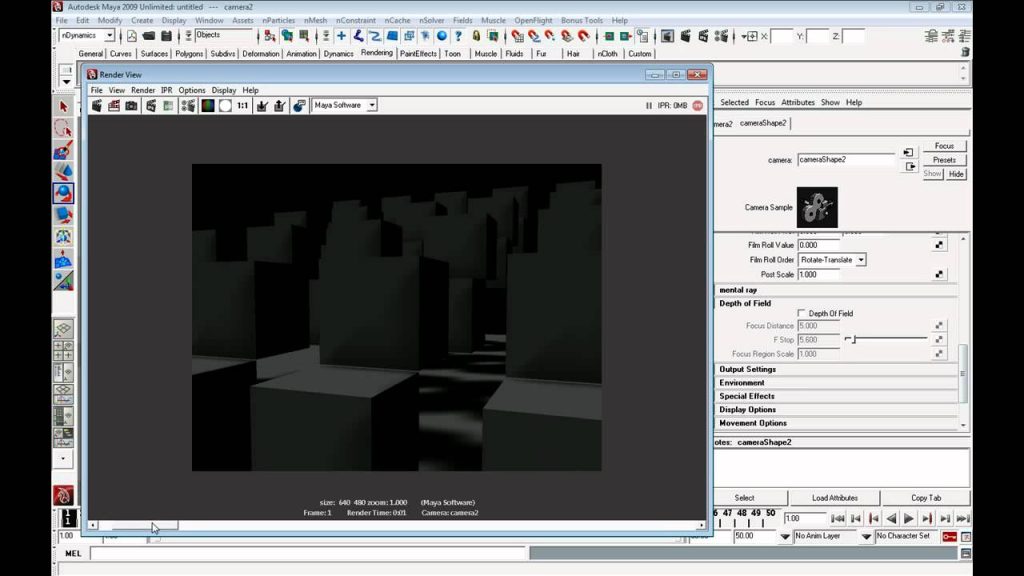Click the Hide button
1024x576 pixels.
click(x=955, y=174)
